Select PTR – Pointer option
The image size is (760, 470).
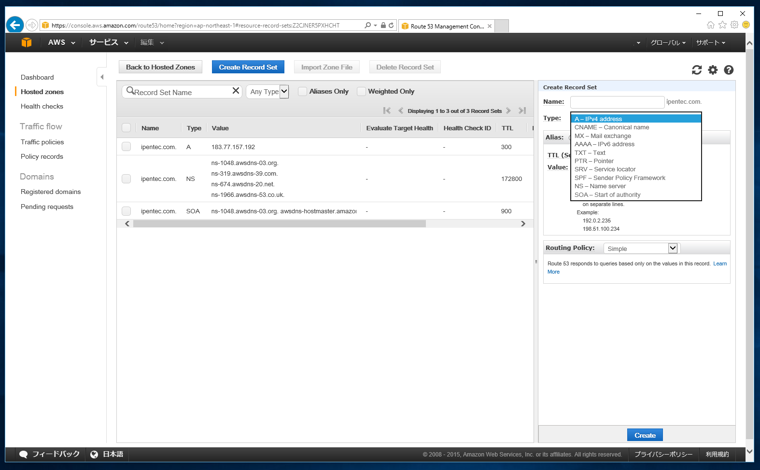point(636,161)
